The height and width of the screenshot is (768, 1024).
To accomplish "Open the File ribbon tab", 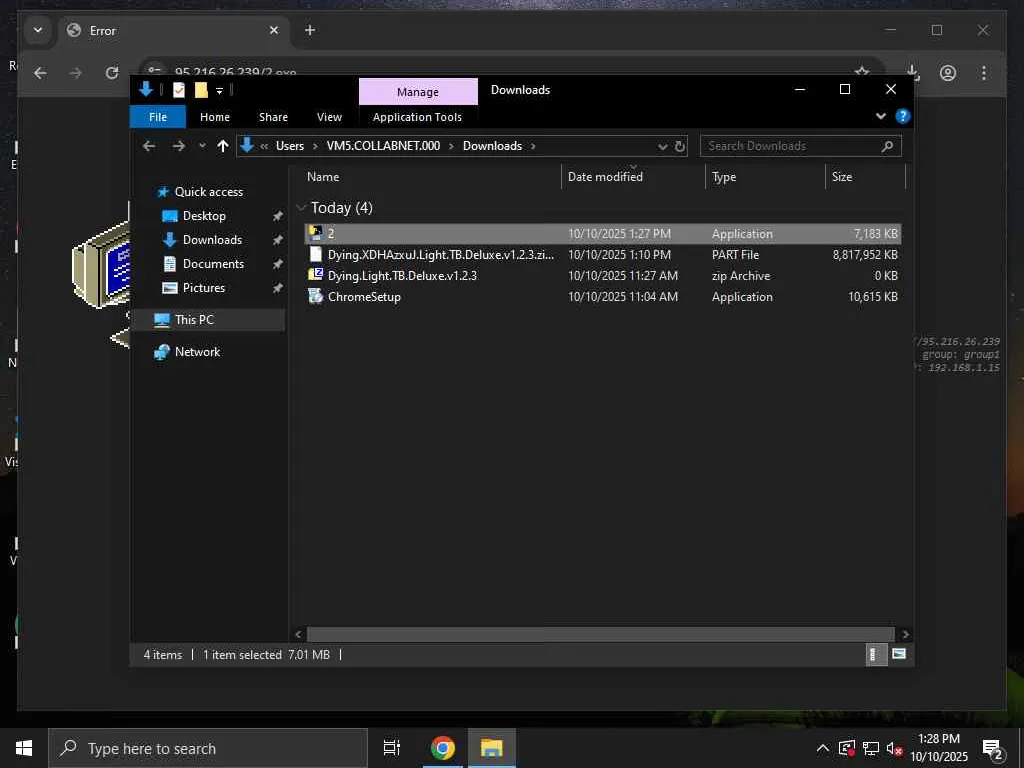I will point(158,117).
